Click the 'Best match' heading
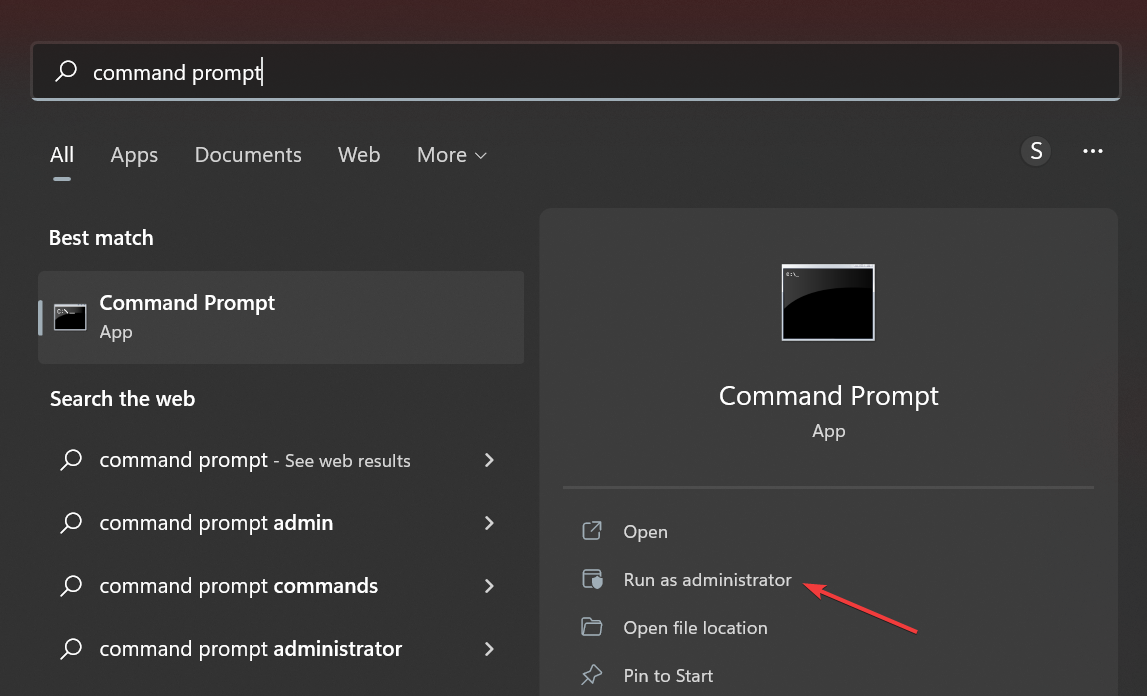The width and height of the screenshot is (1147, 696). [101, 238]
